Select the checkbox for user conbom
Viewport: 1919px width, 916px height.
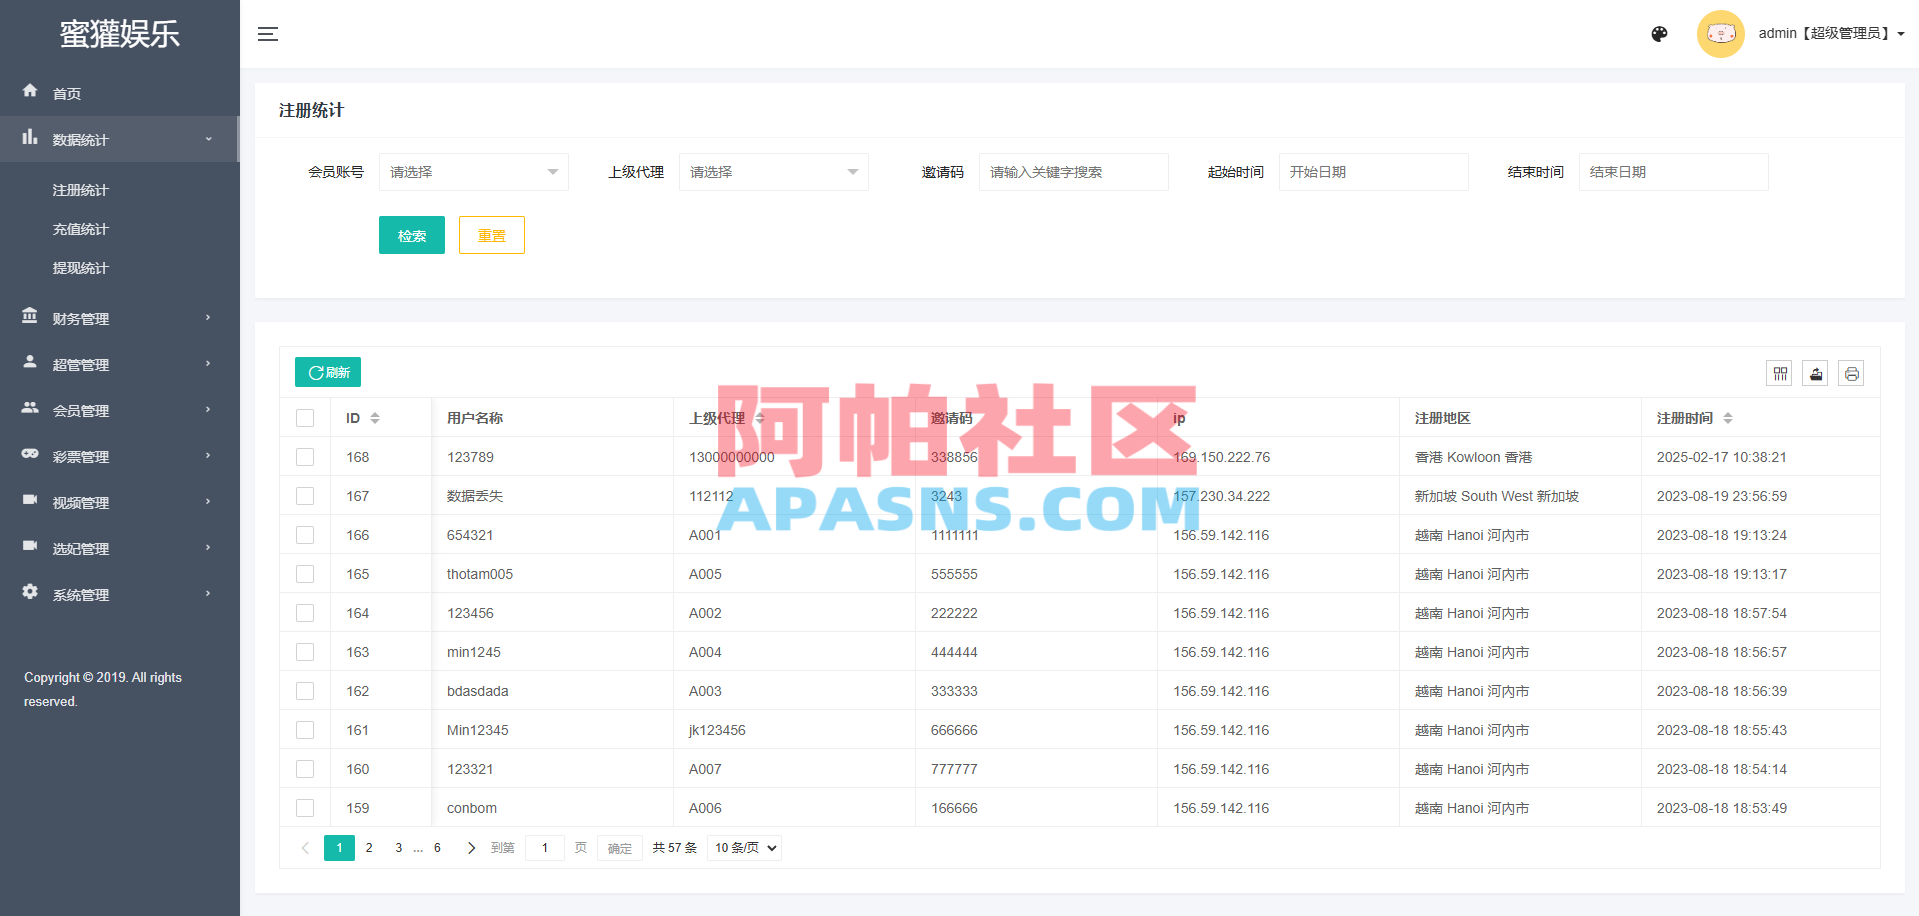pos(304,807)
